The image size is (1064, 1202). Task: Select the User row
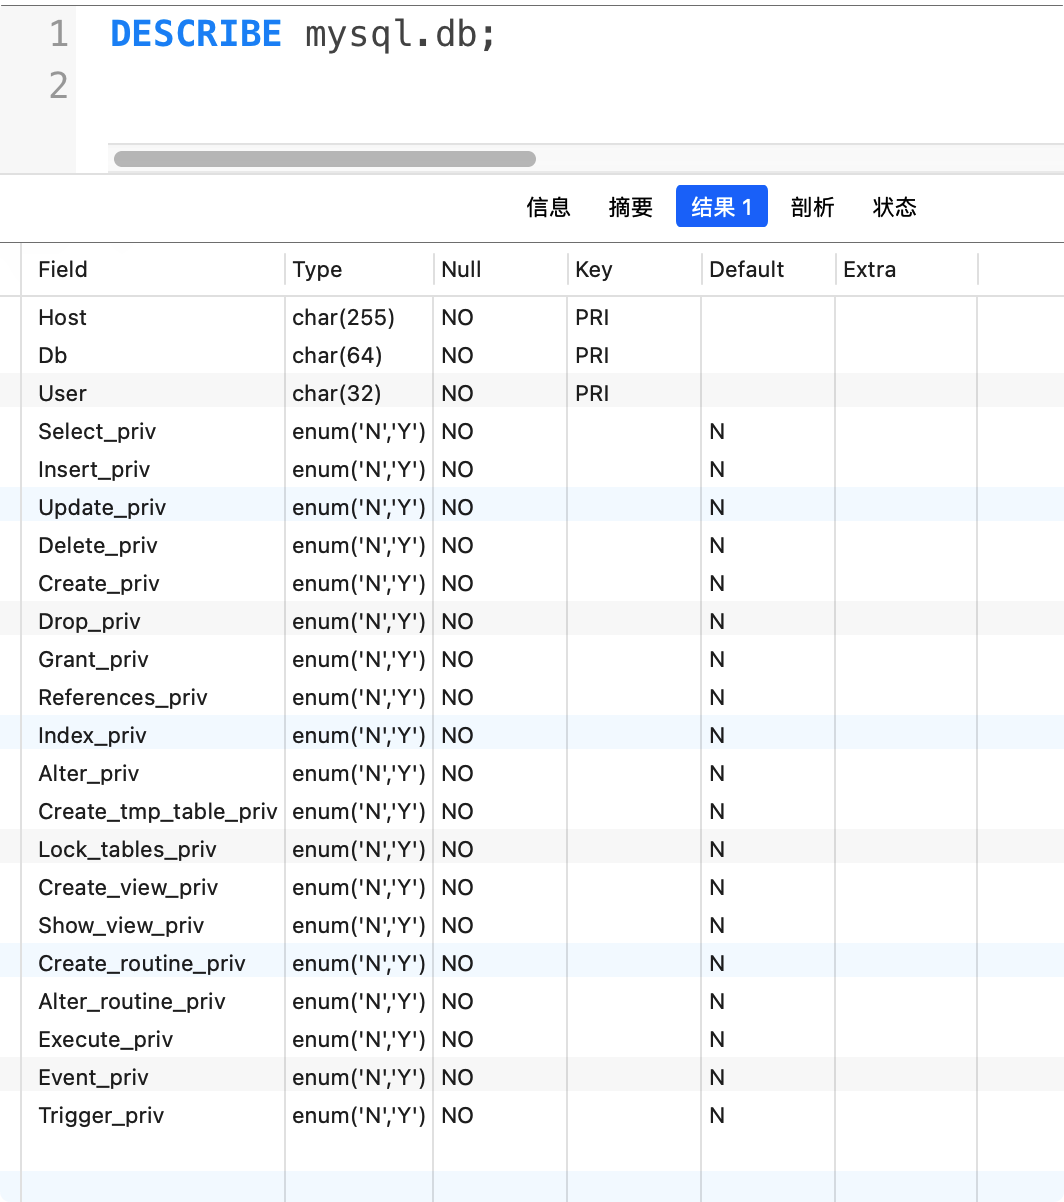click(x=62, y=393)
